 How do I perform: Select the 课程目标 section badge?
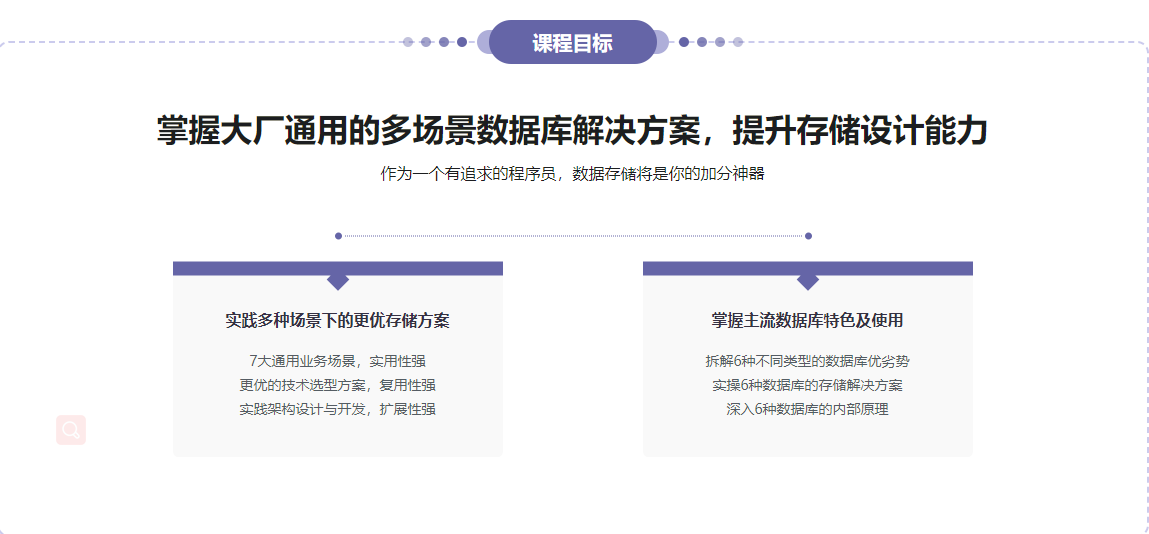pyautogui.click(x=572, y=43)
